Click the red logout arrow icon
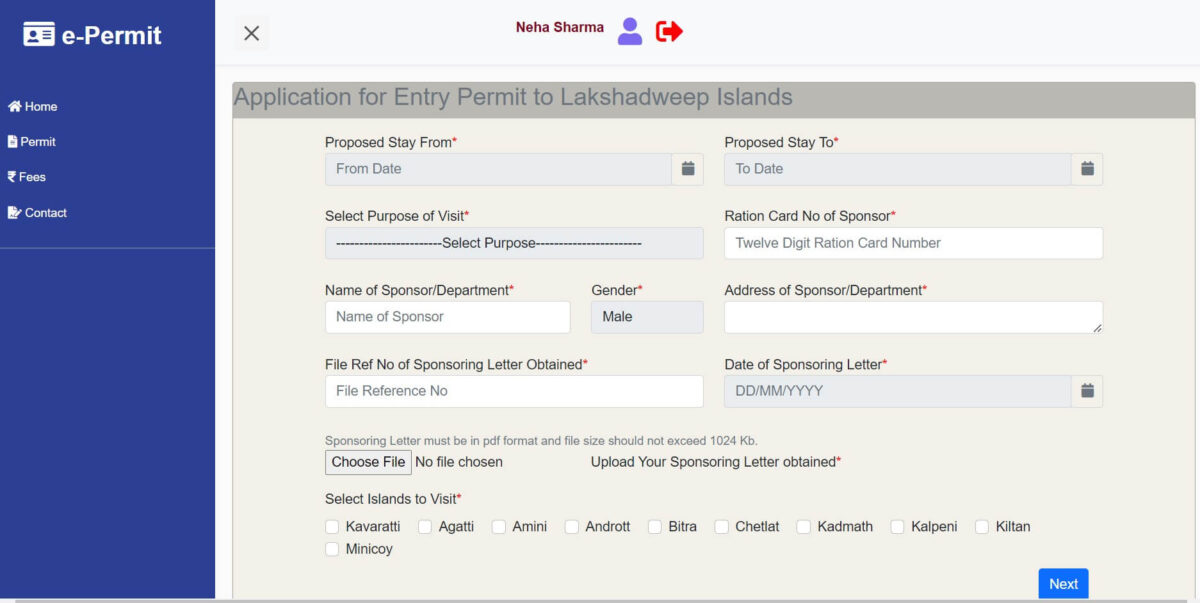 668,31
